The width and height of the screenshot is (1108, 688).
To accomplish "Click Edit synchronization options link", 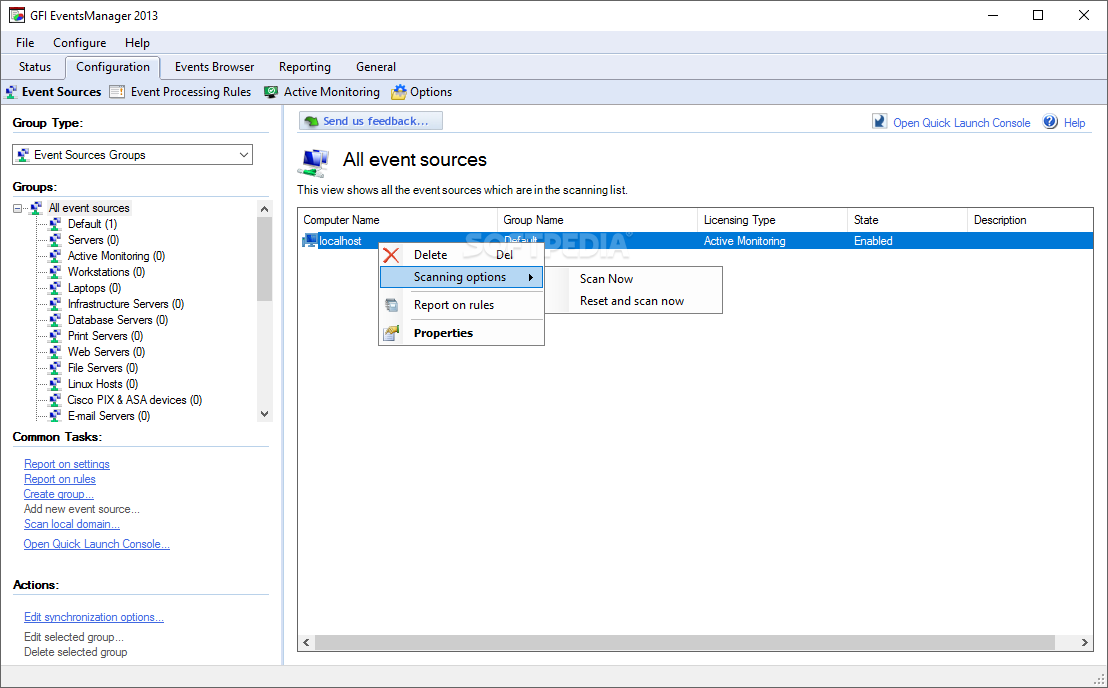I will [x=94, y=617].
